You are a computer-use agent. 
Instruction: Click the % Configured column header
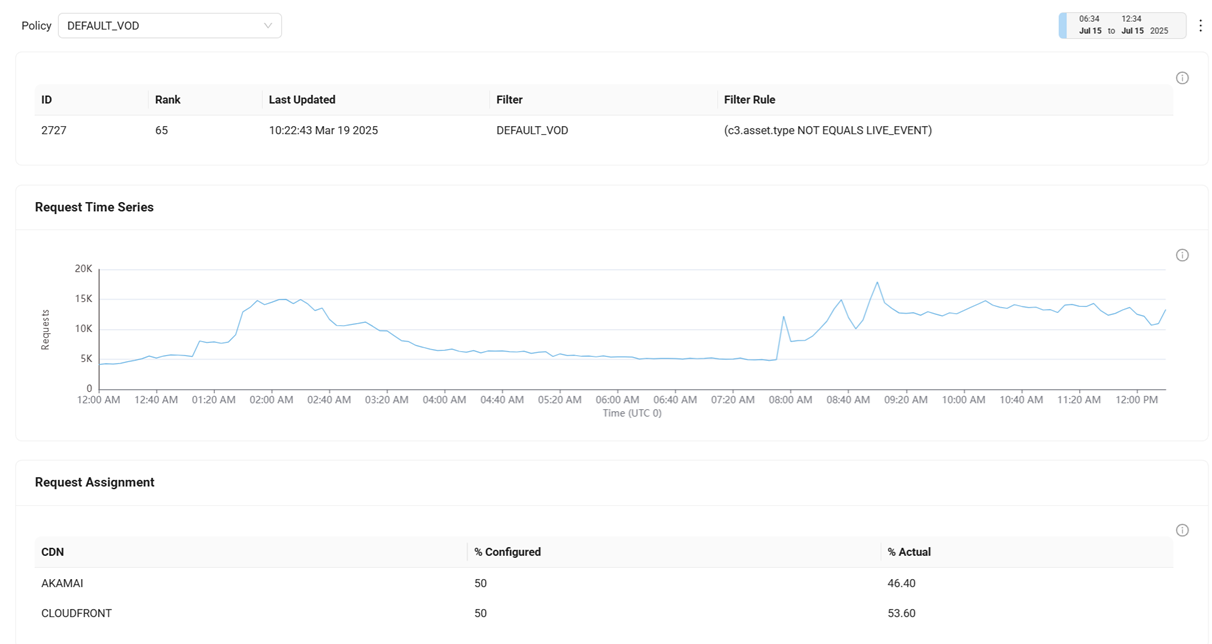click(508, 552)
